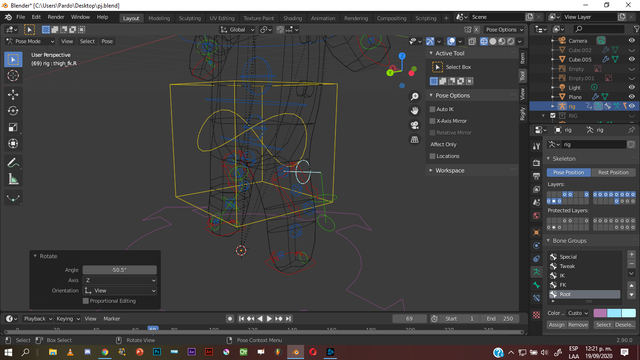Add new bone group plus button

631,254
